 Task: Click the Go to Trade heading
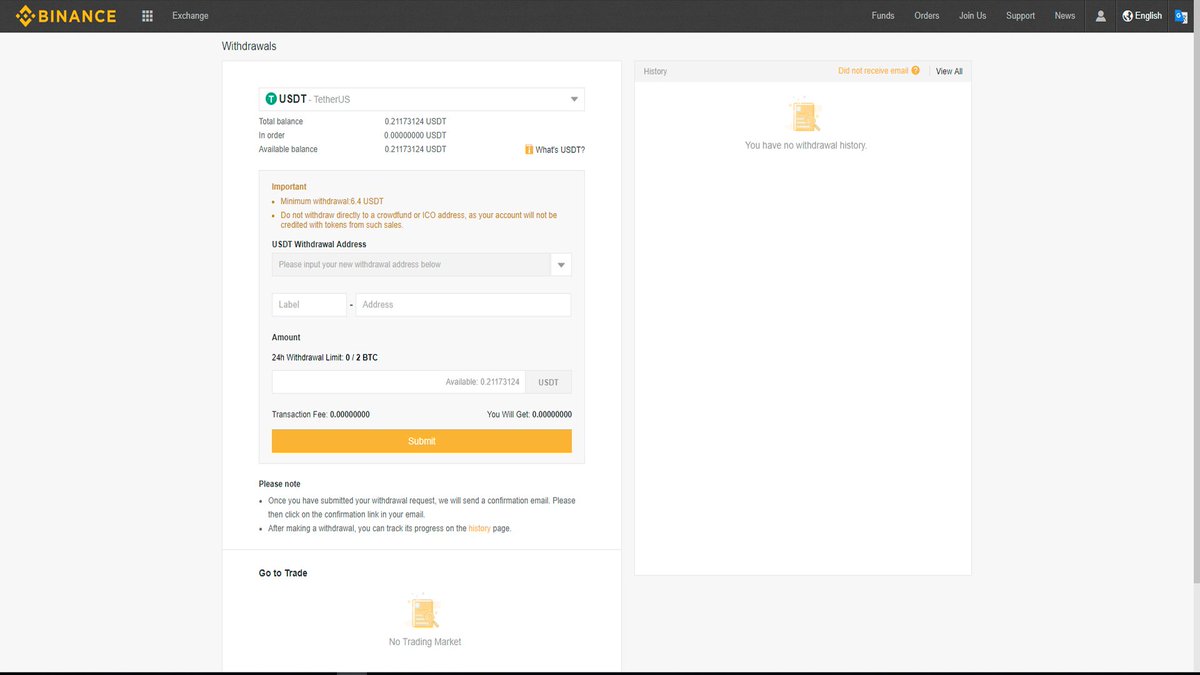click(283, 573)
